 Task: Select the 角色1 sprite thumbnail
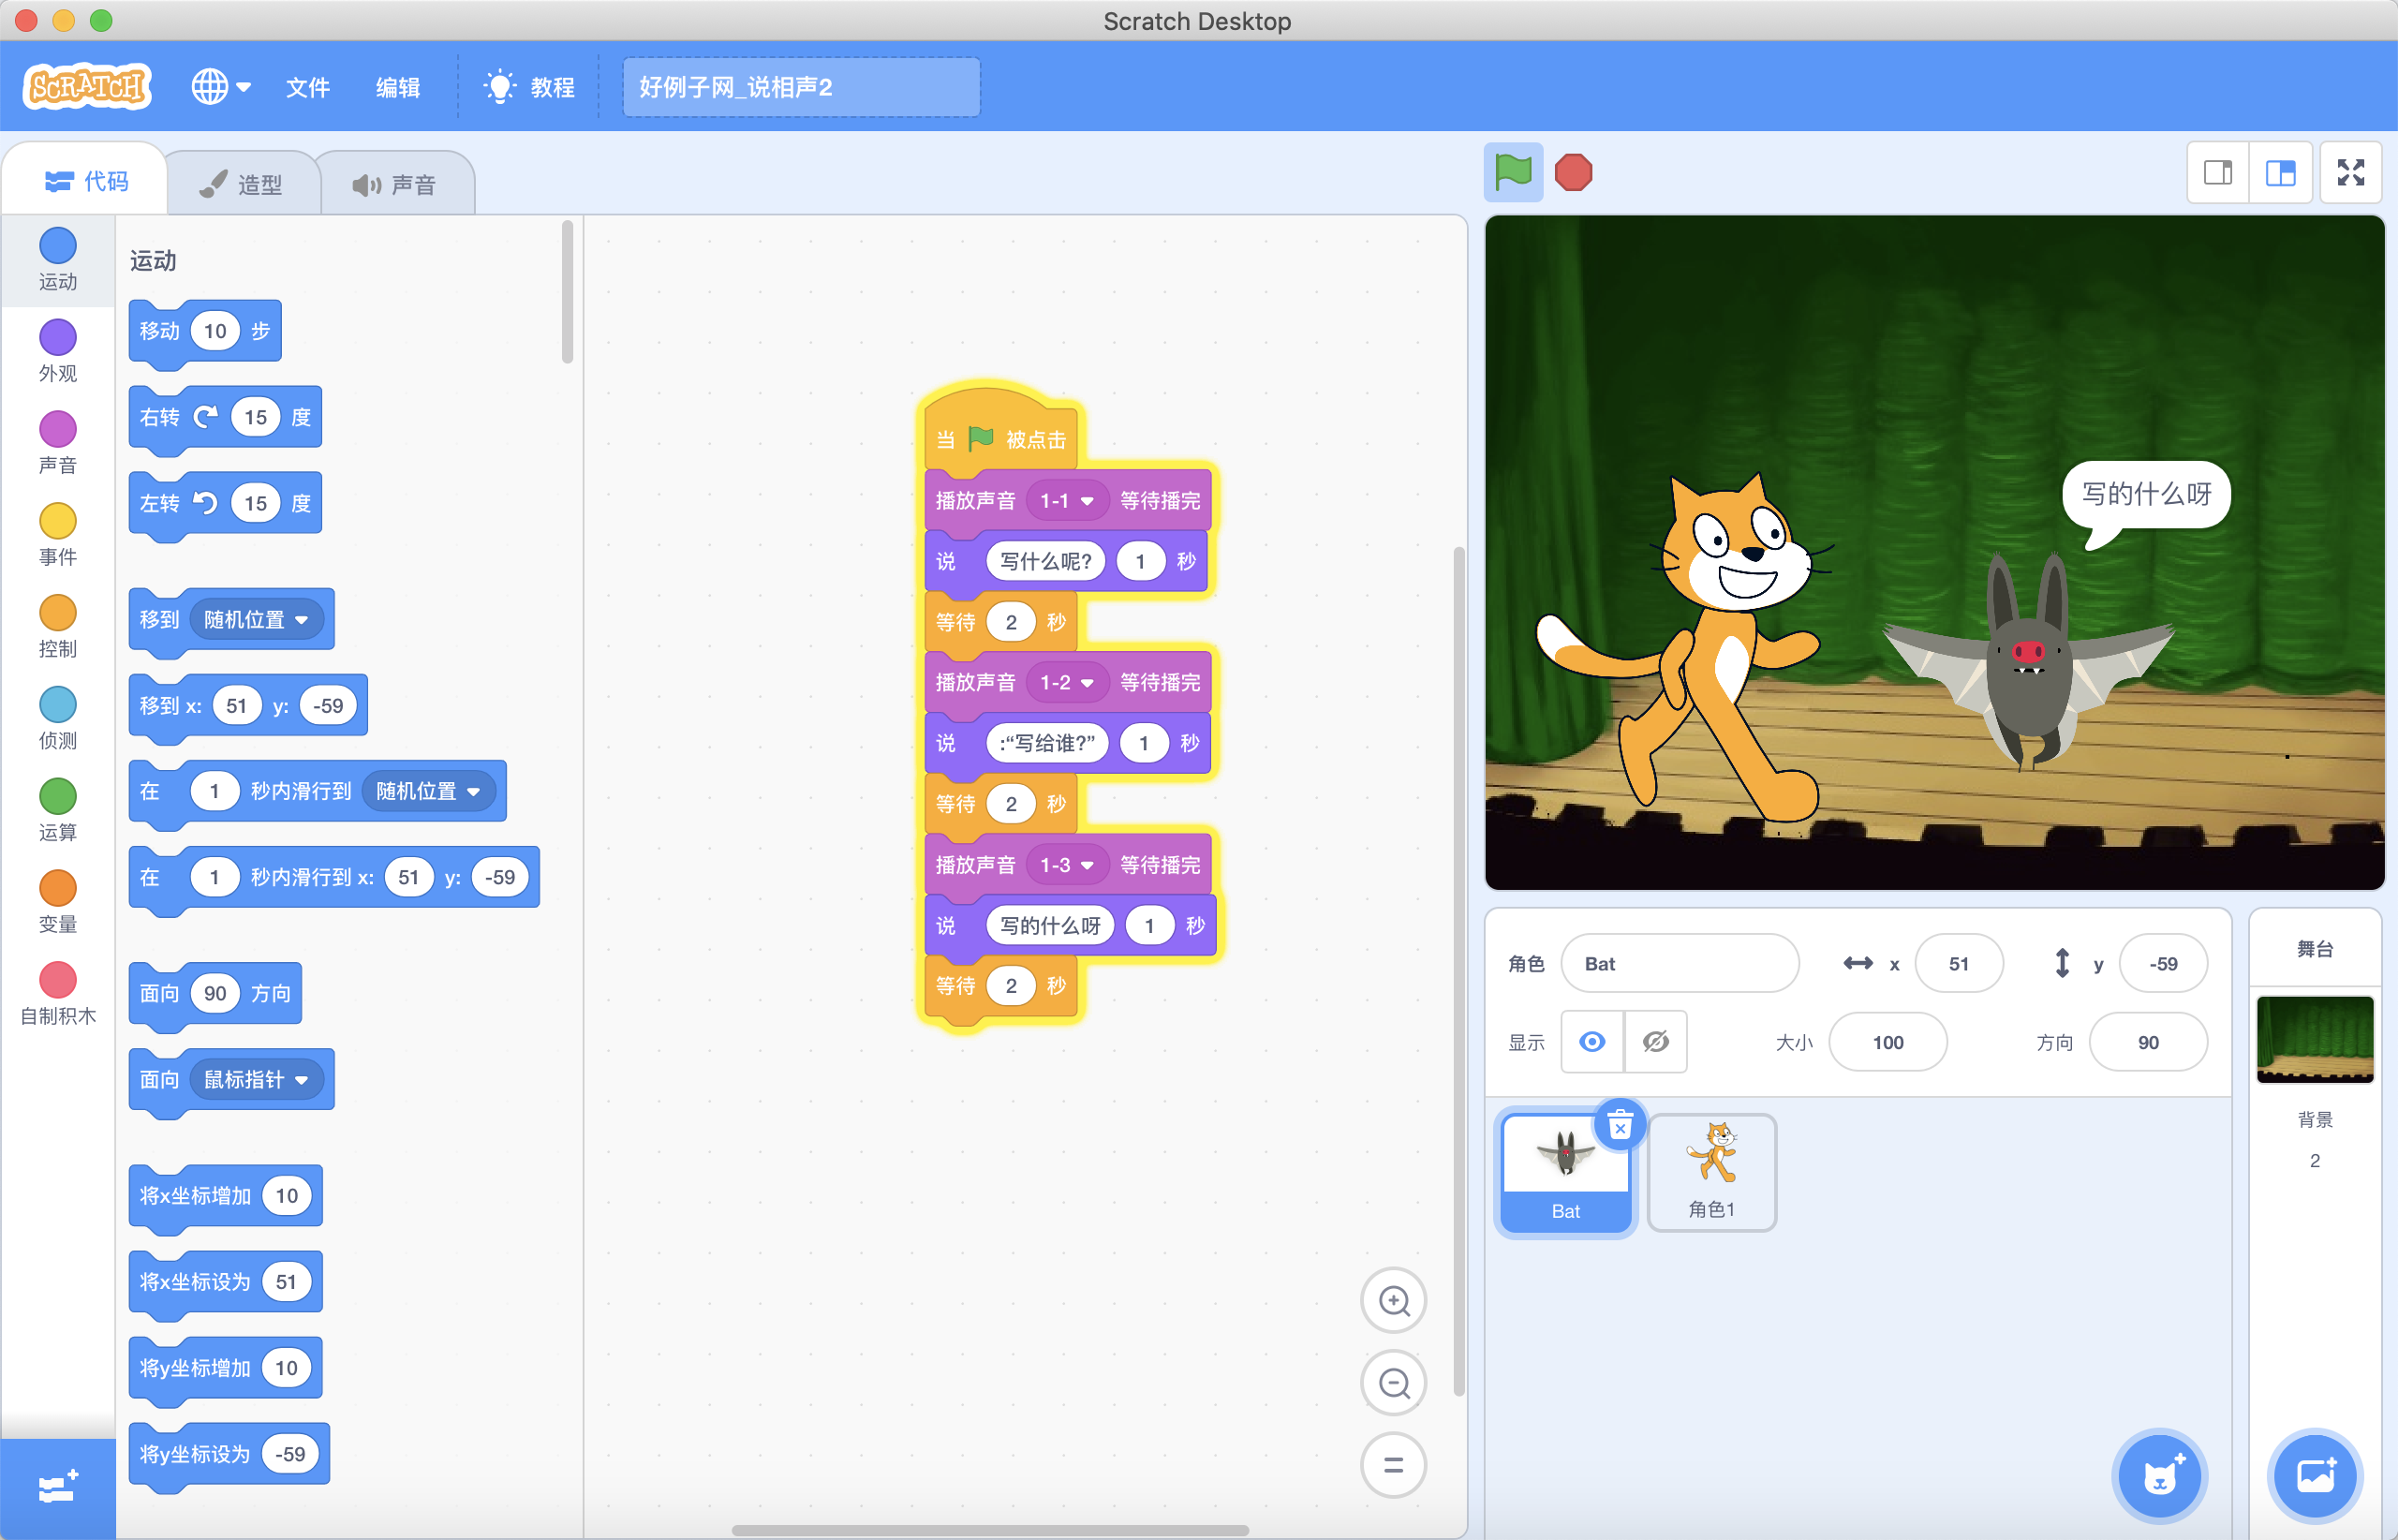(1712, 1172)
